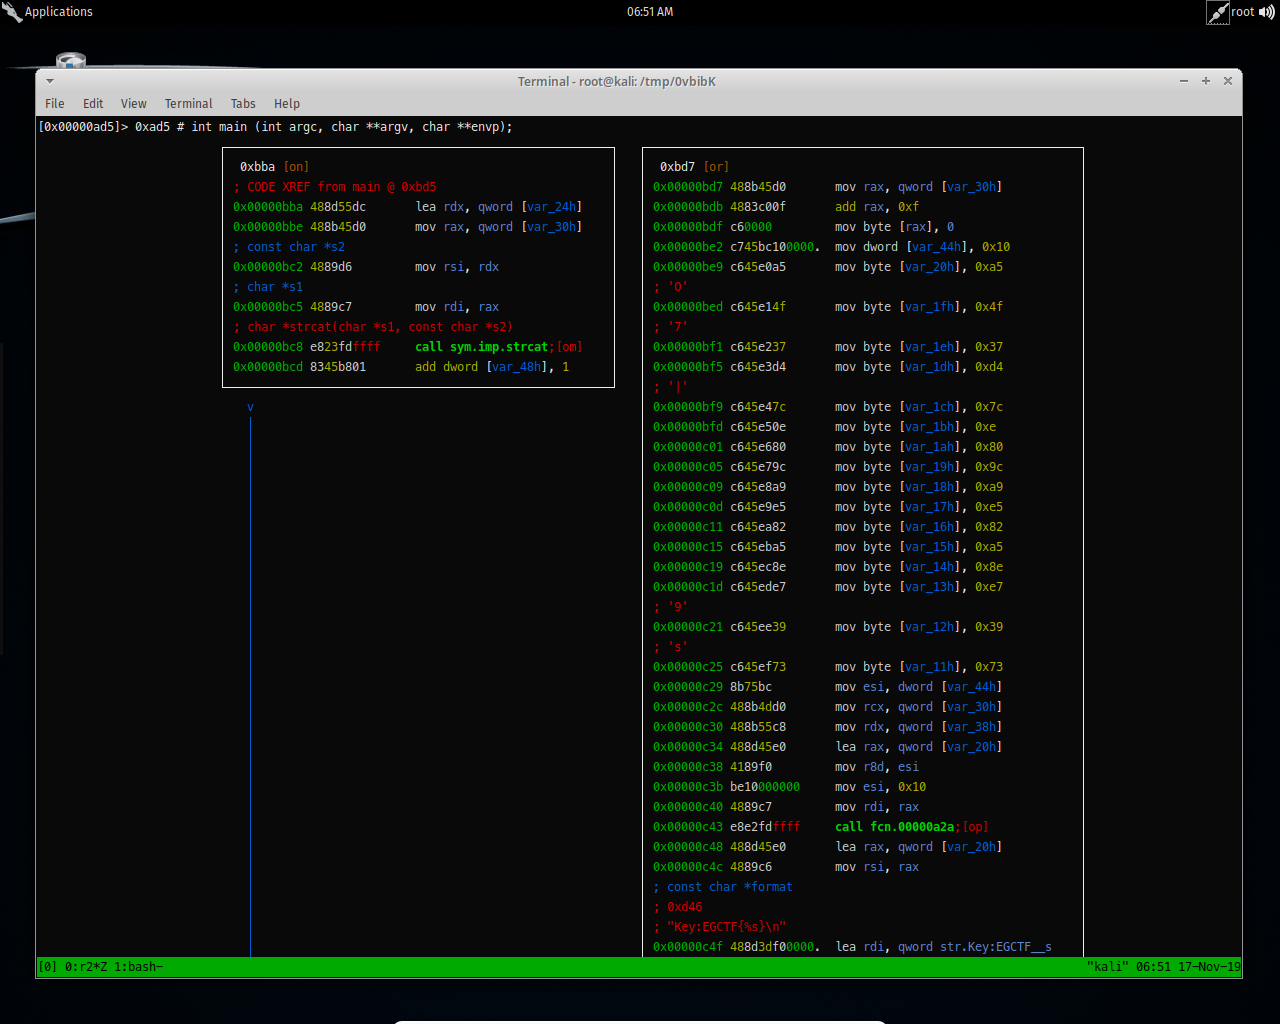Click the 0xbd7 node title

(677, 167)
